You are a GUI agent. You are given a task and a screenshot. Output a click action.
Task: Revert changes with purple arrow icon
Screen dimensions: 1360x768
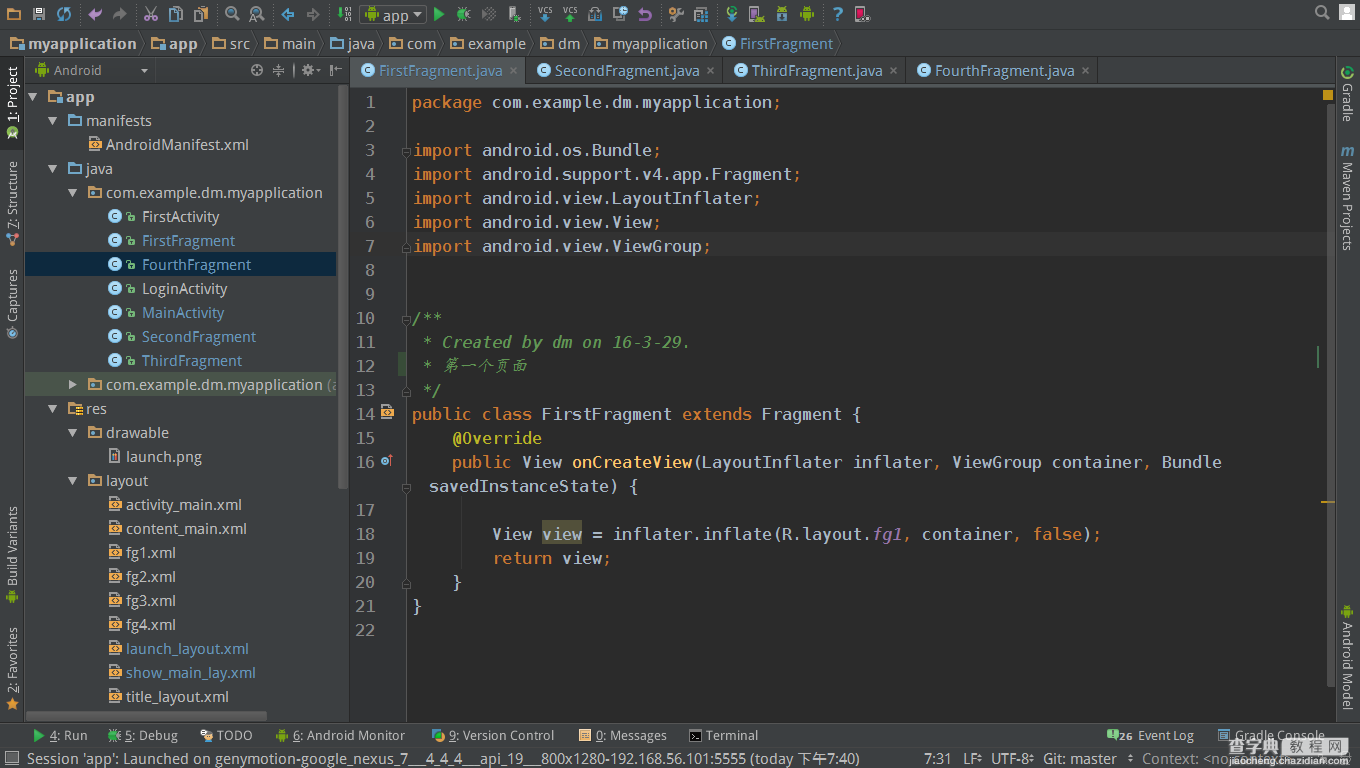645,14
